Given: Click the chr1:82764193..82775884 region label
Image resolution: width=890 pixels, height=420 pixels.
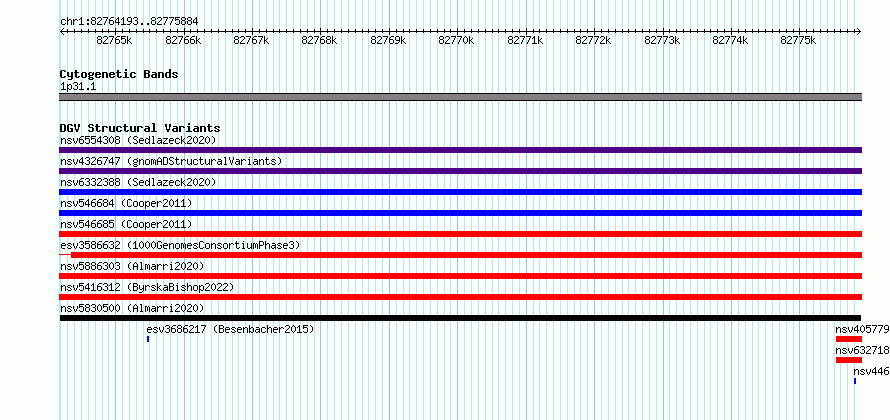Looking at the screenshot, I should [x=129, y=22].
